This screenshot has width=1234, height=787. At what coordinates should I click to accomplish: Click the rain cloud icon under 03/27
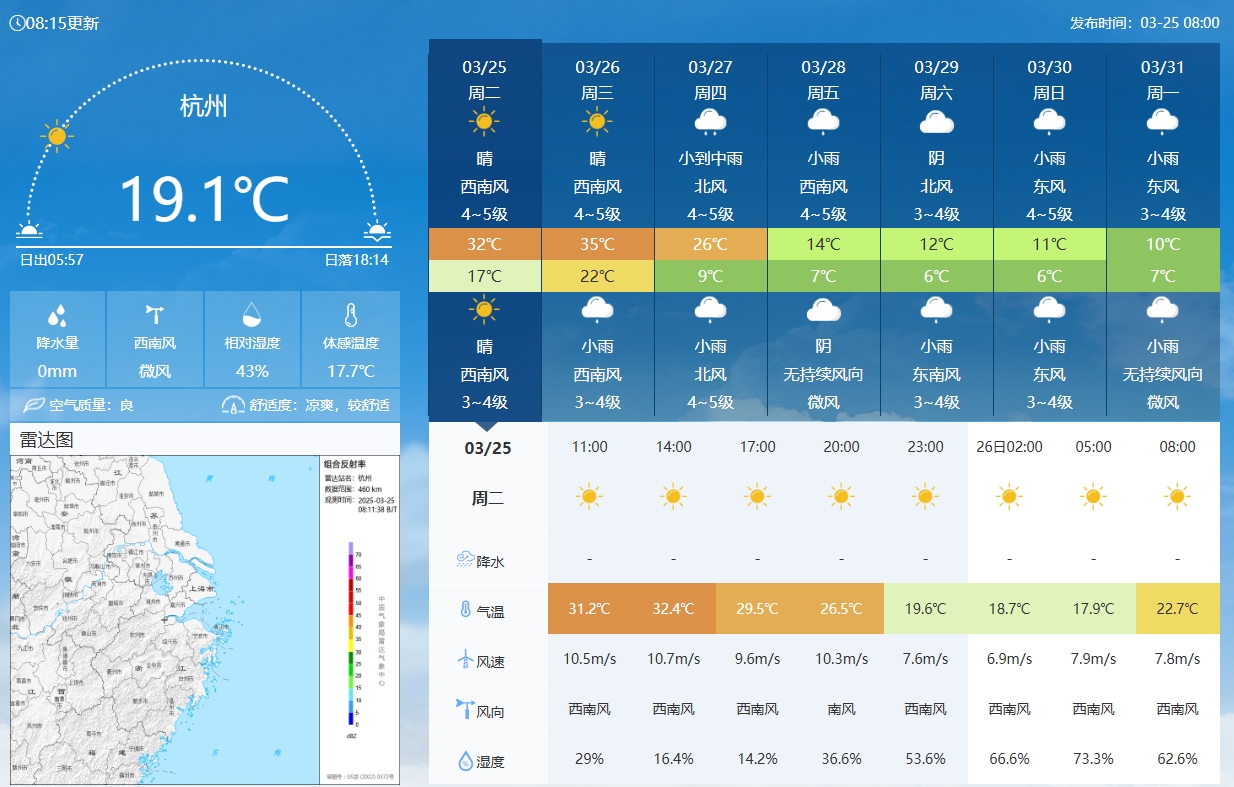[x=710, y=122]
